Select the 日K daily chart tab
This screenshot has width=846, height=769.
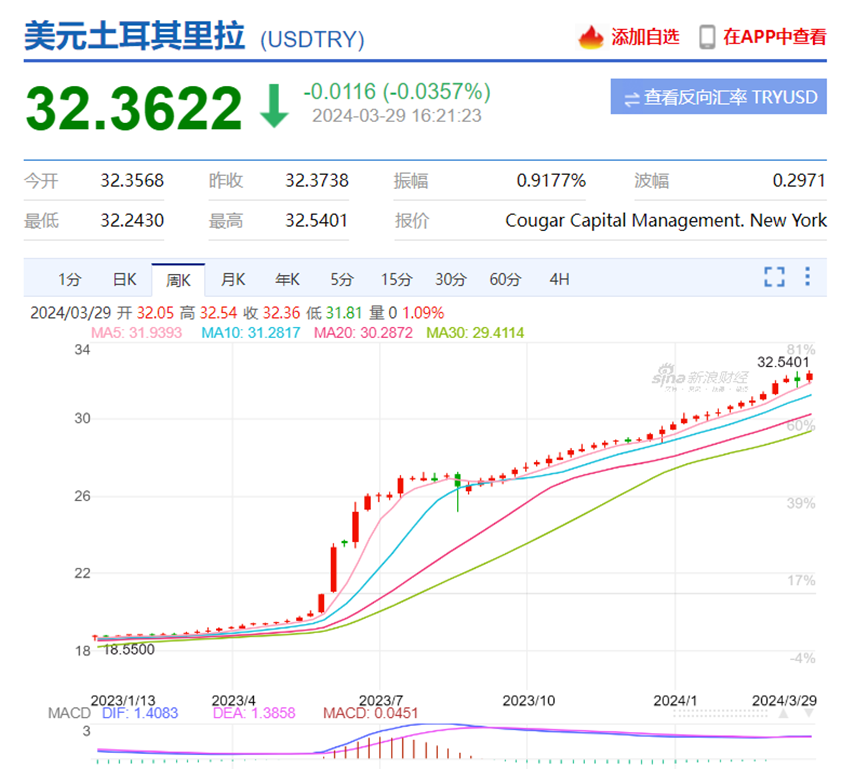click(124, 279)
